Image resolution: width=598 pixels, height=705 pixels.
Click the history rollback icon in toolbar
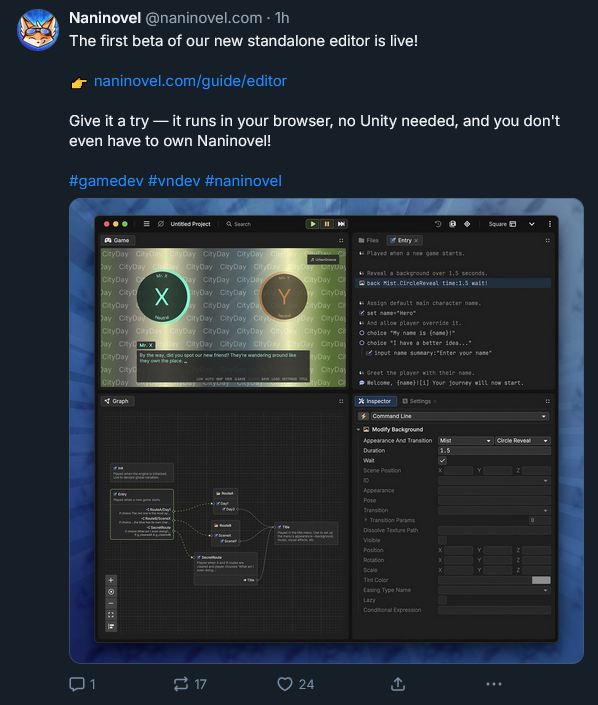tap(438, 224)
